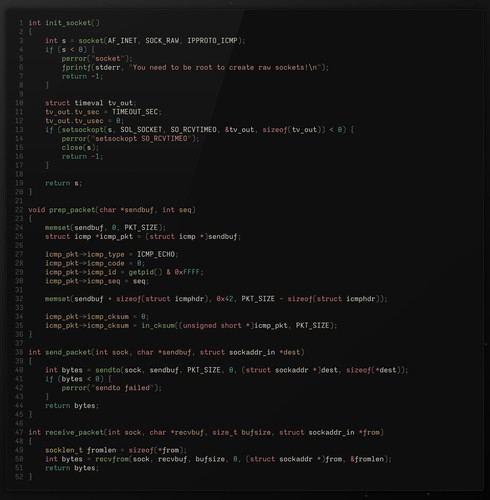Click the function name init_socket on line 1
Screen dimensions: 490x500
tap(68, 23)
